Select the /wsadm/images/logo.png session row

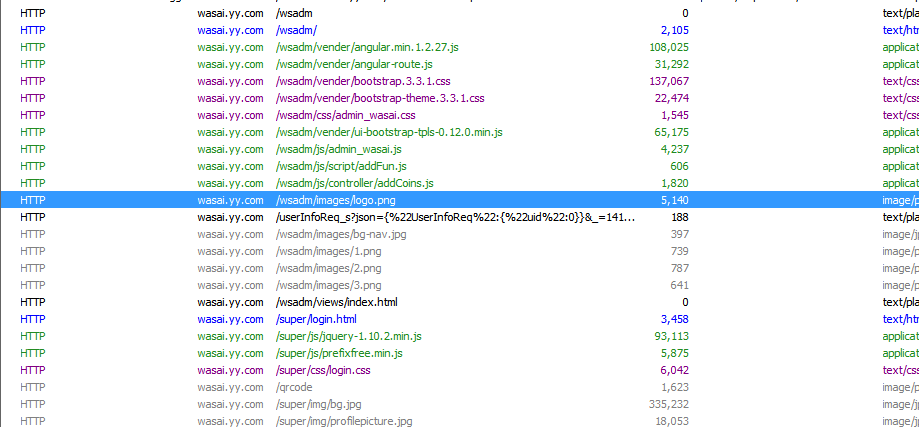click(x=460, y=200)
